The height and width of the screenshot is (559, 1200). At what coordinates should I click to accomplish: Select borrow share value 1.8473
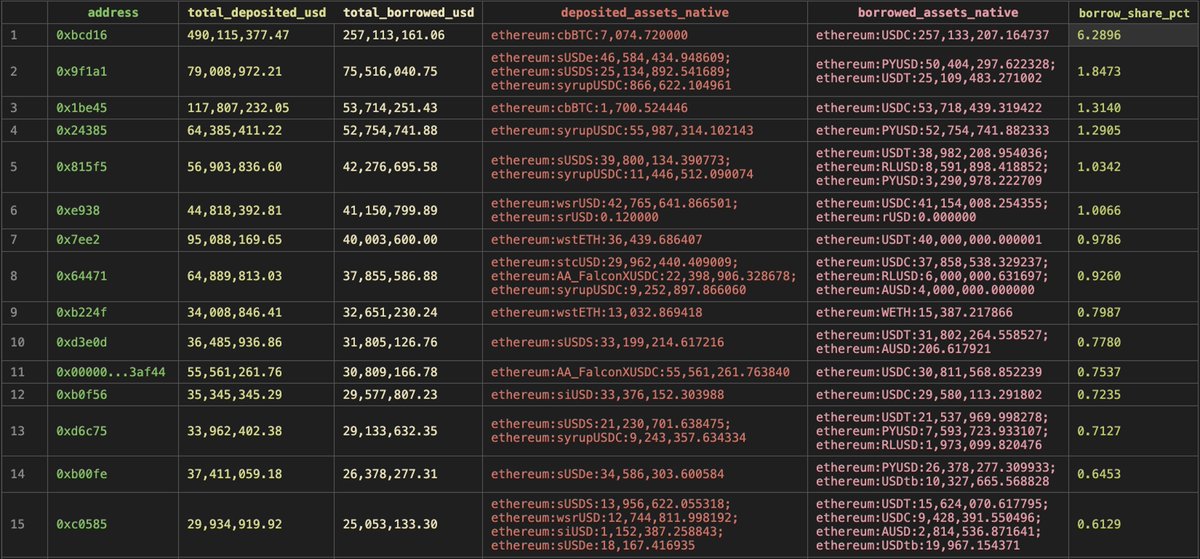1098,72
